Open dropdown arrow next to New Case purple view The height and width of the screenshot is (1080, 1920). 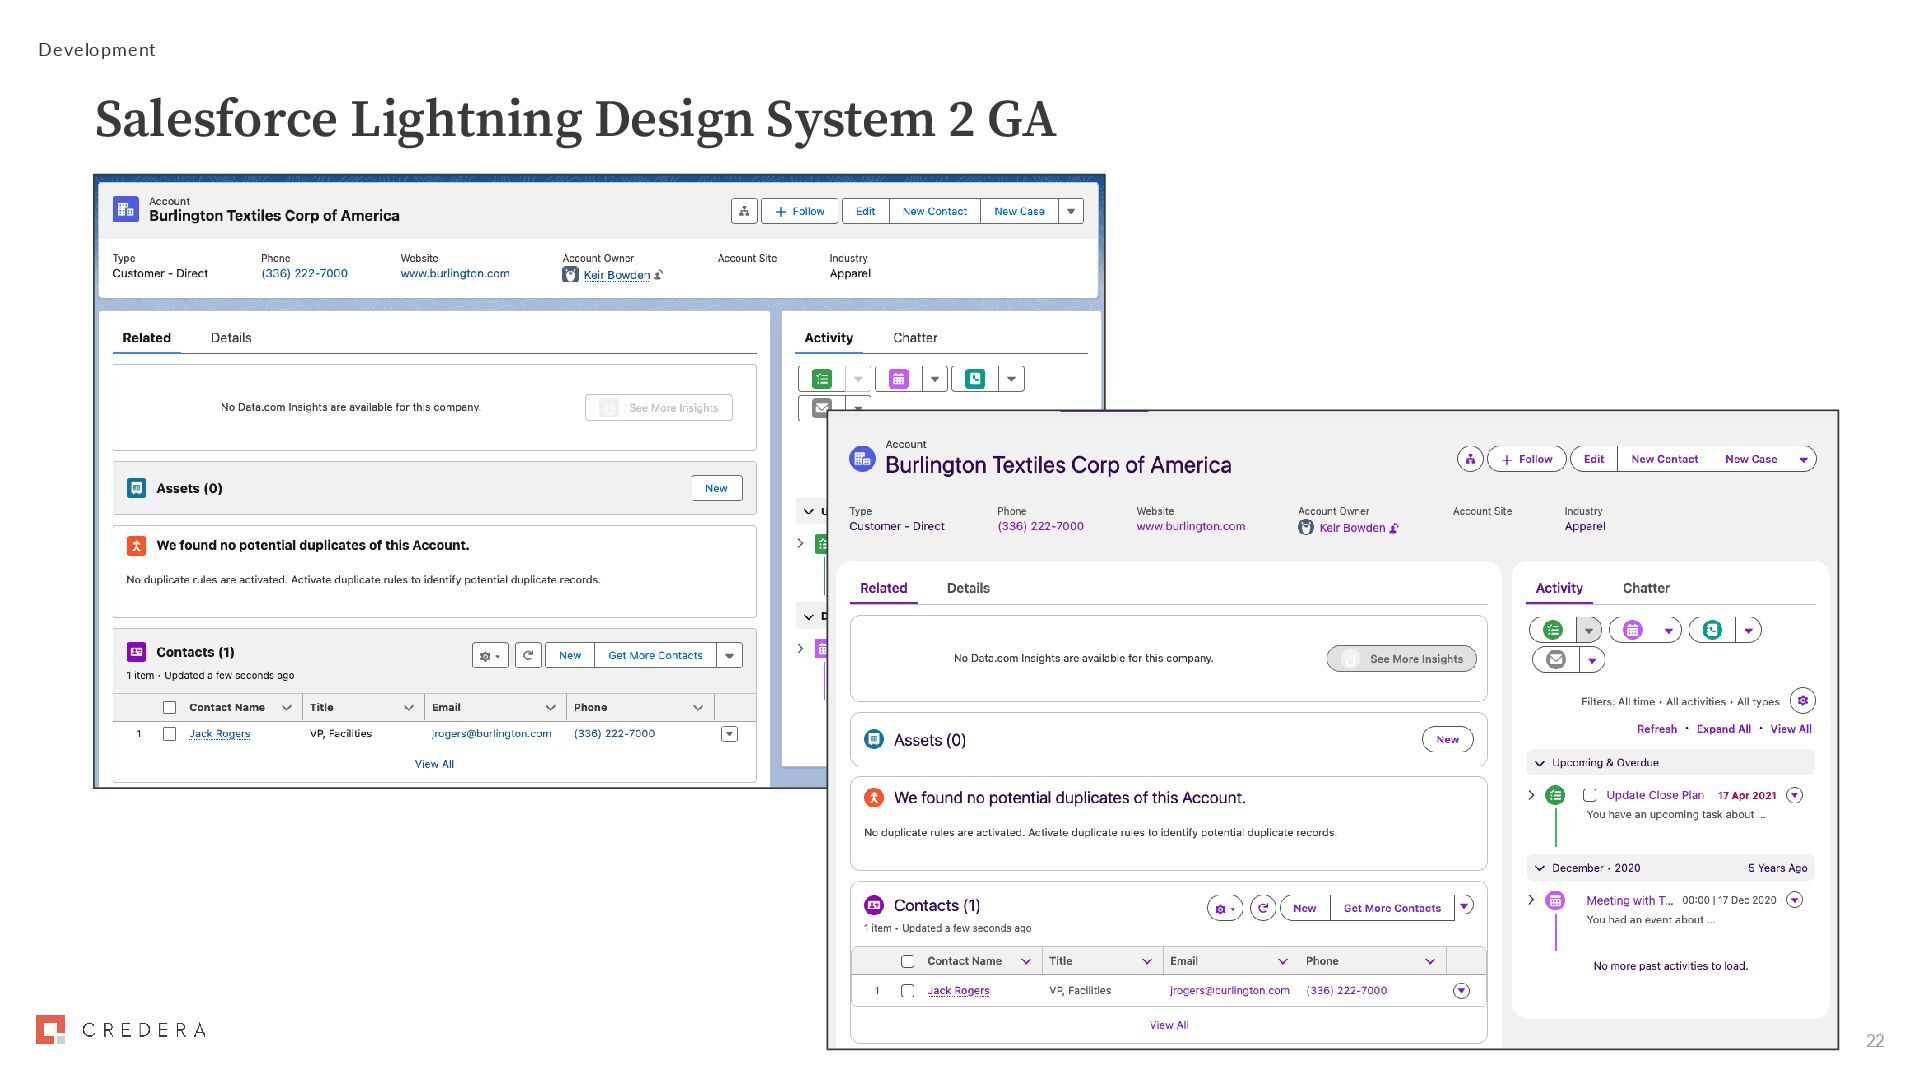click(1803, 460)
